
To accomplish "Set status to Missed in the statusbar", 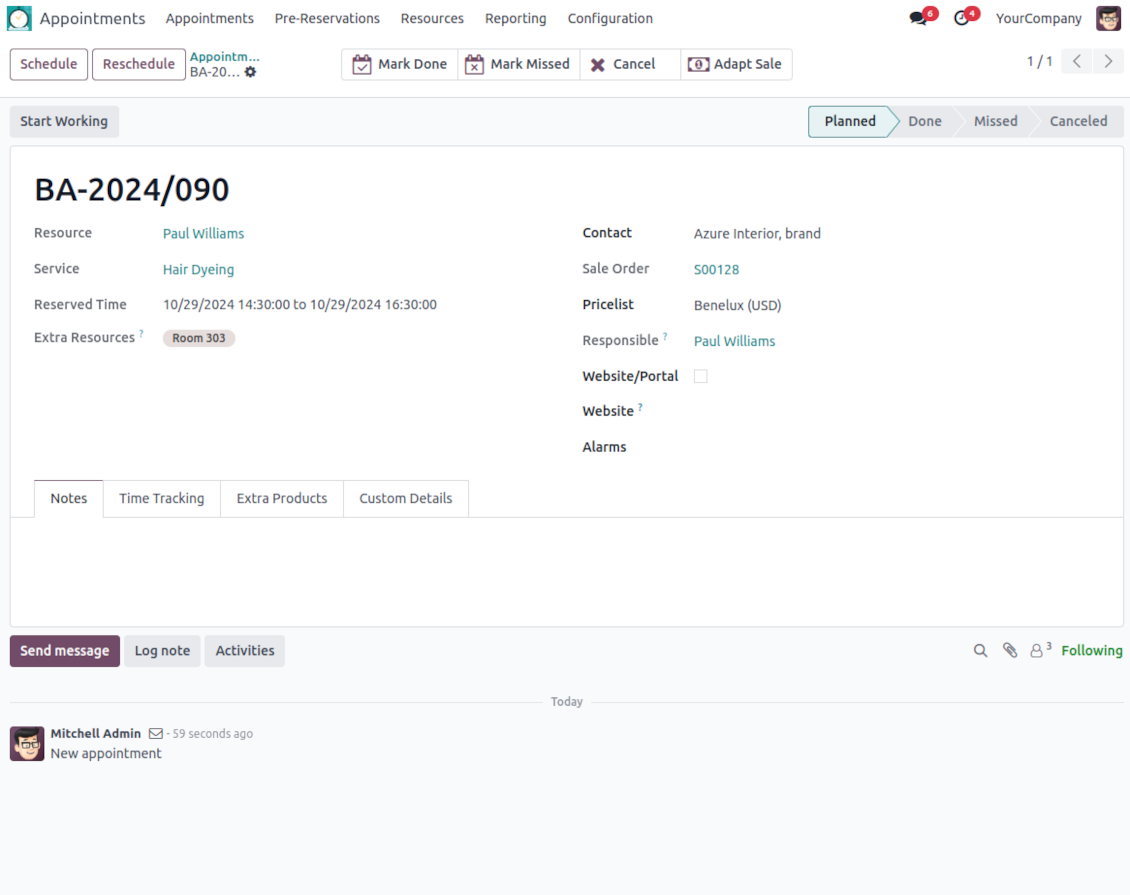I will (995, 121).
